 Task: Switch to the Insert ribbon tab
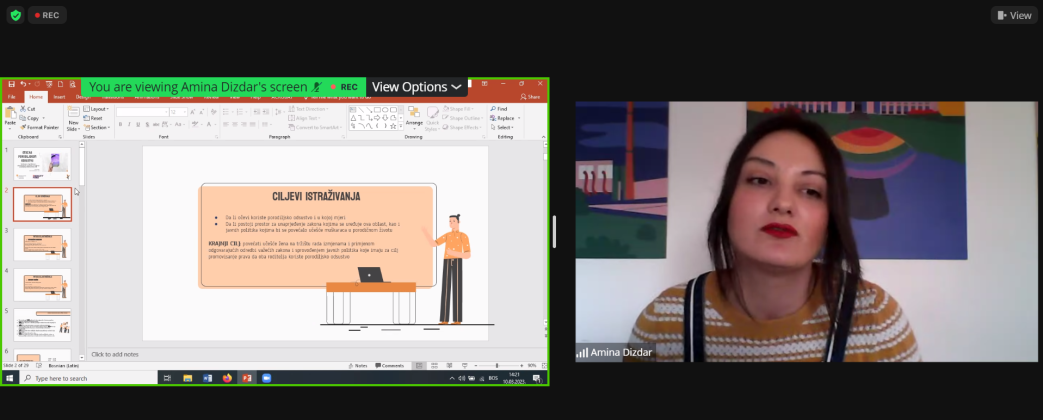[x=59, y=97]
